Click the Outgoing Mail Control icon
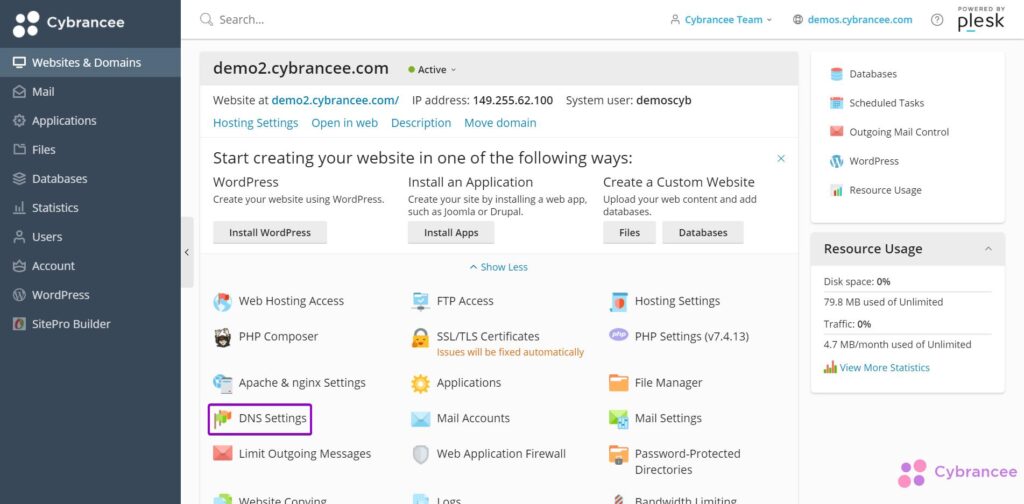 tap(837, 131)
